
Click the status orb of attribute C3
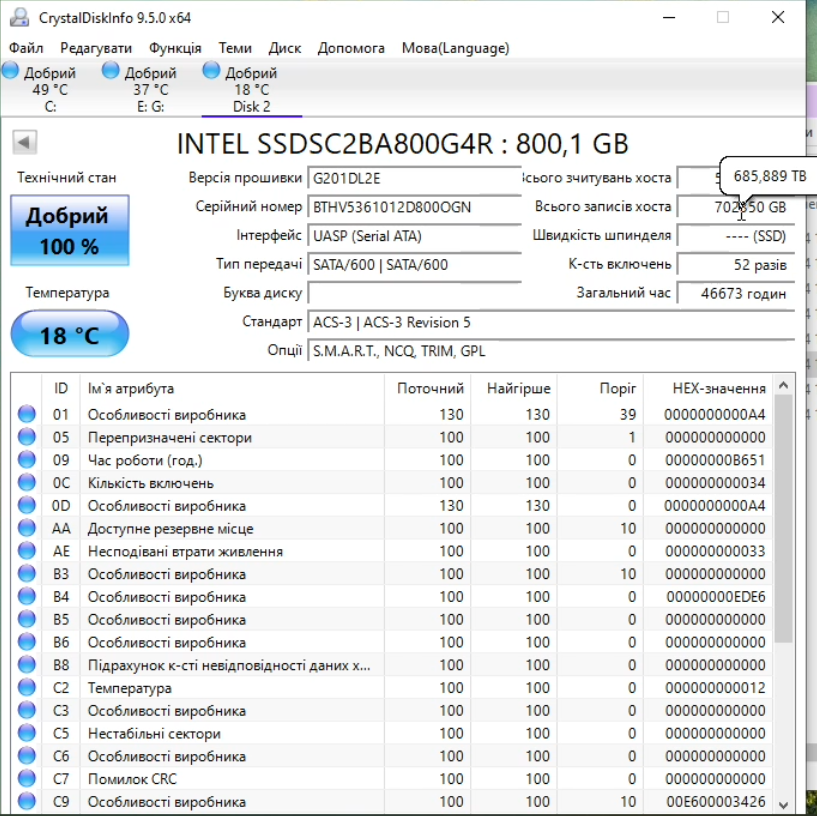pyautogui.click(x=27, y=711)
